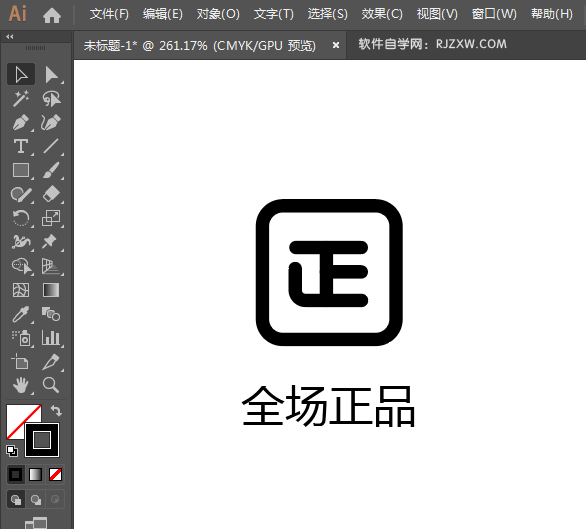
Task: Open the 帮助(H) menu
Action: coord(552,14)
